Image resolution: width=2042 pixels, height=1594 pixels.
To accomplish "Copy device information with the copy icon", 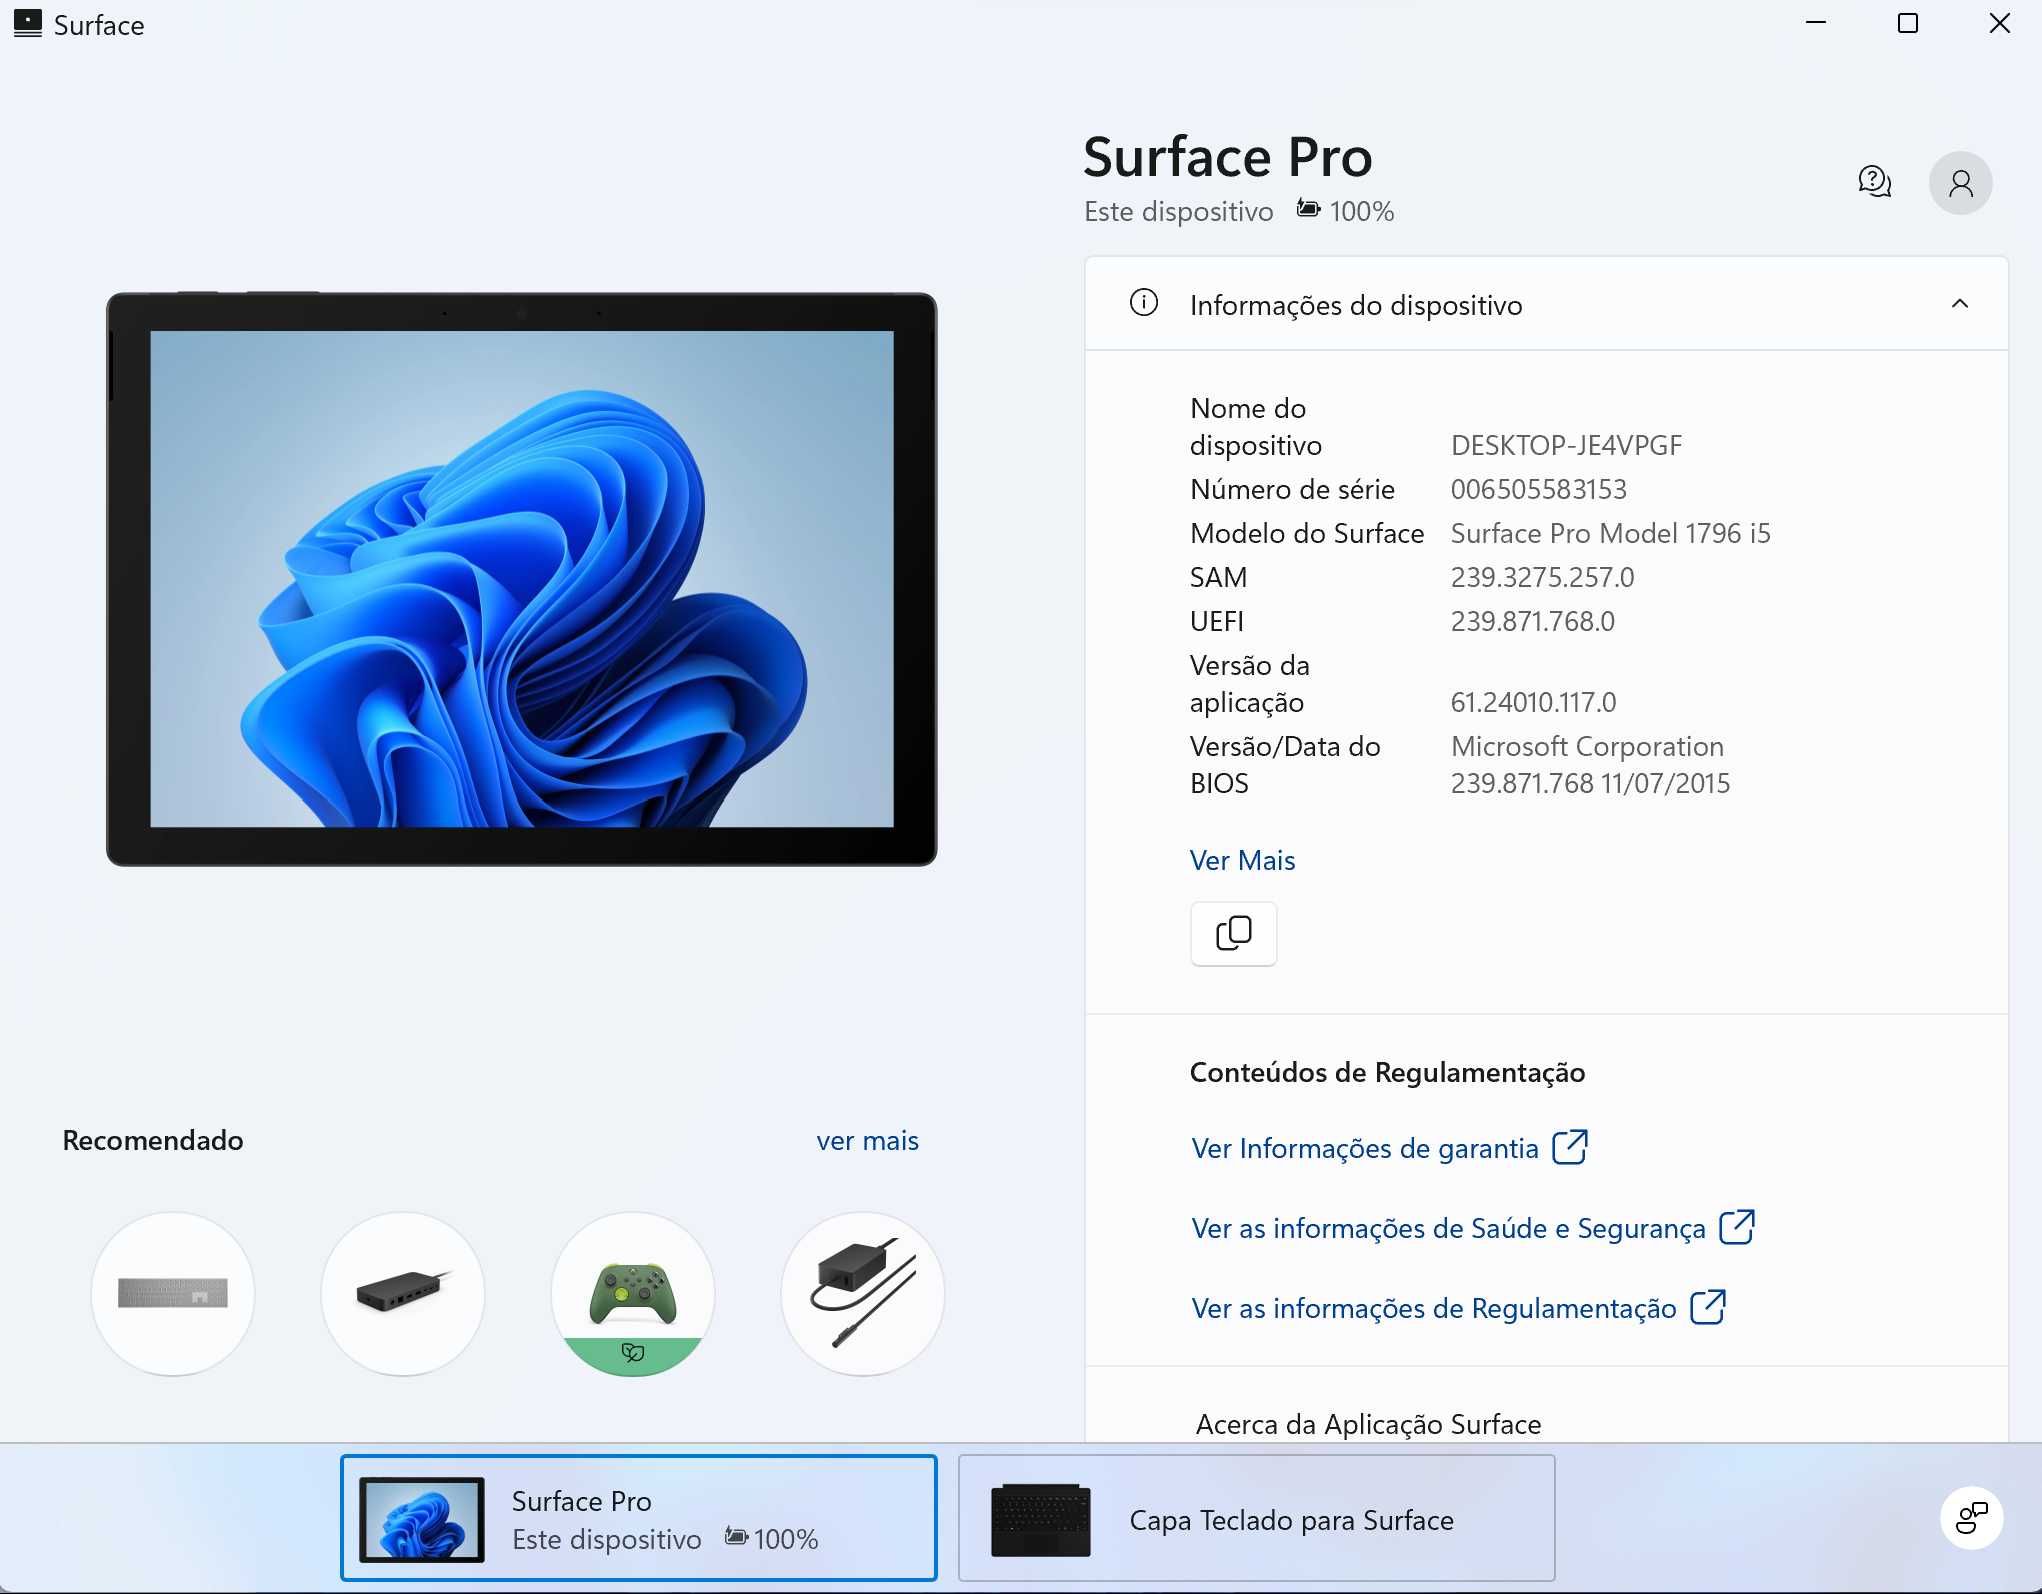I will click(x=1233, y=933).
